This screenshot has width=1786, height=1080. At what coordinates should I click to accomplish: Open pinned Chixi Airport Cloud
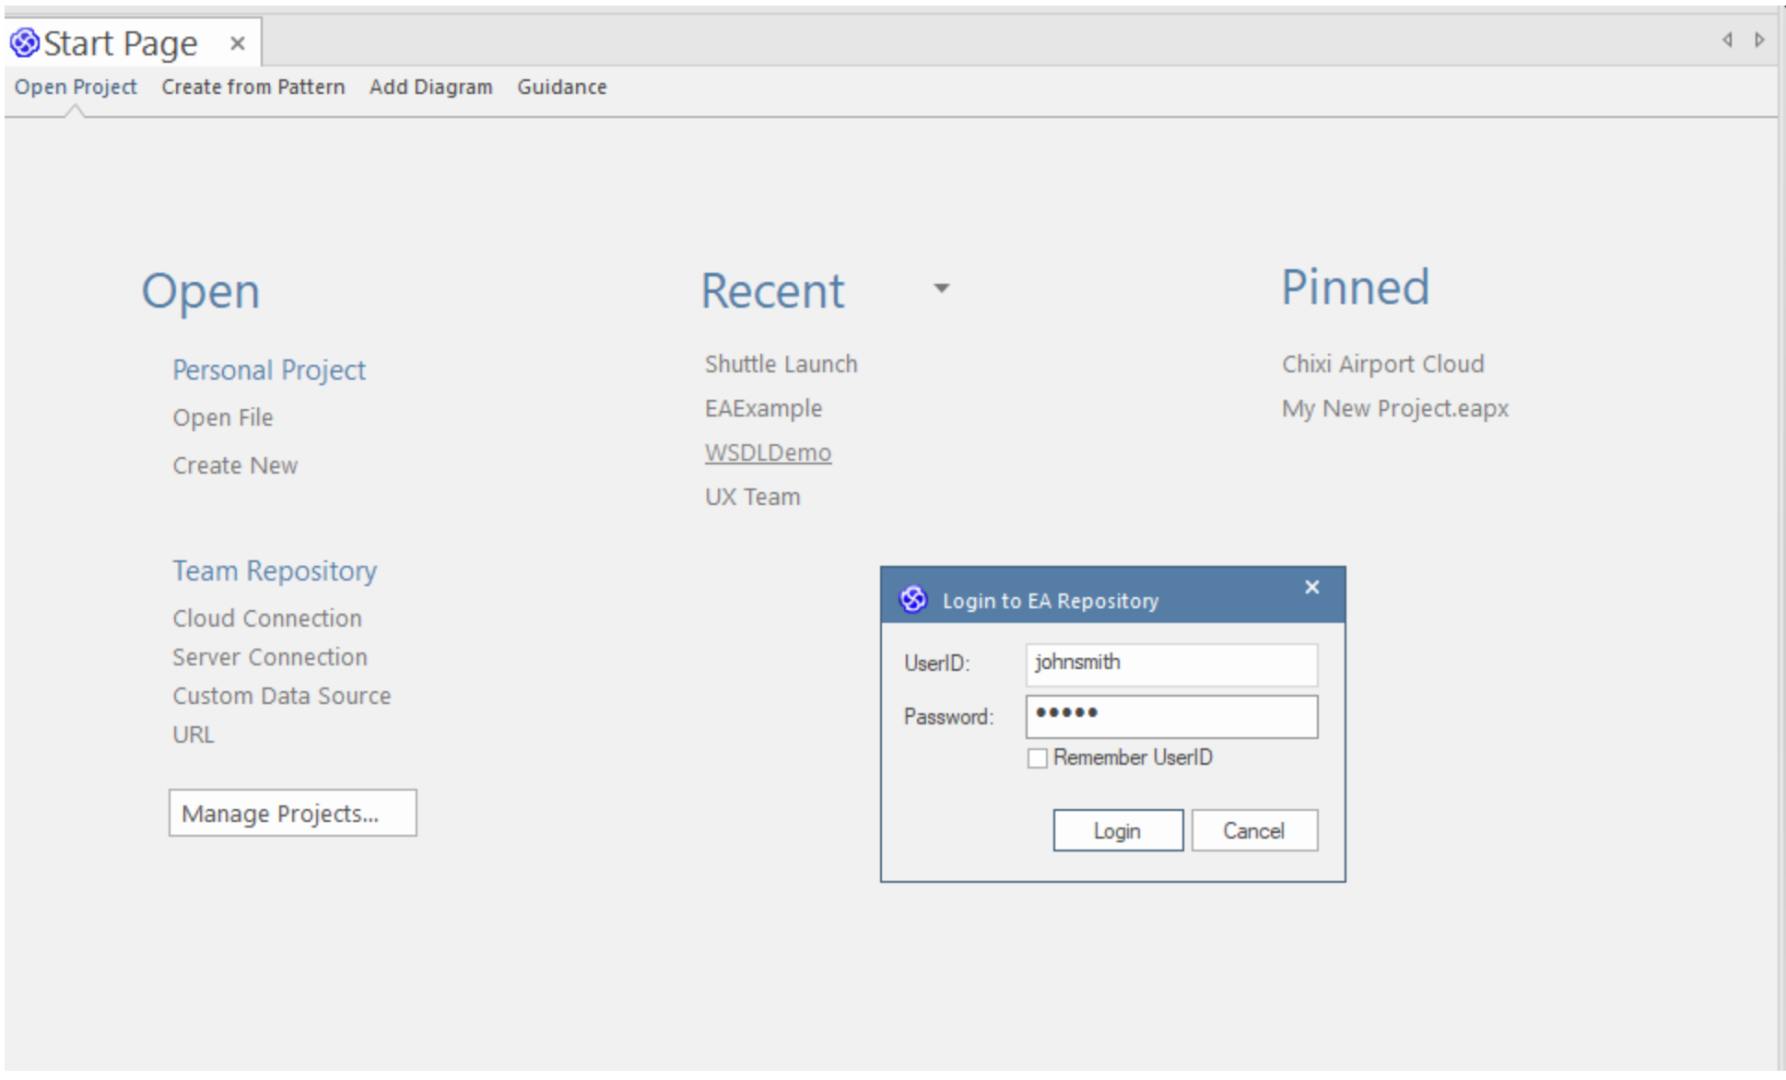pyautogui.click(x=1383, y=364)
